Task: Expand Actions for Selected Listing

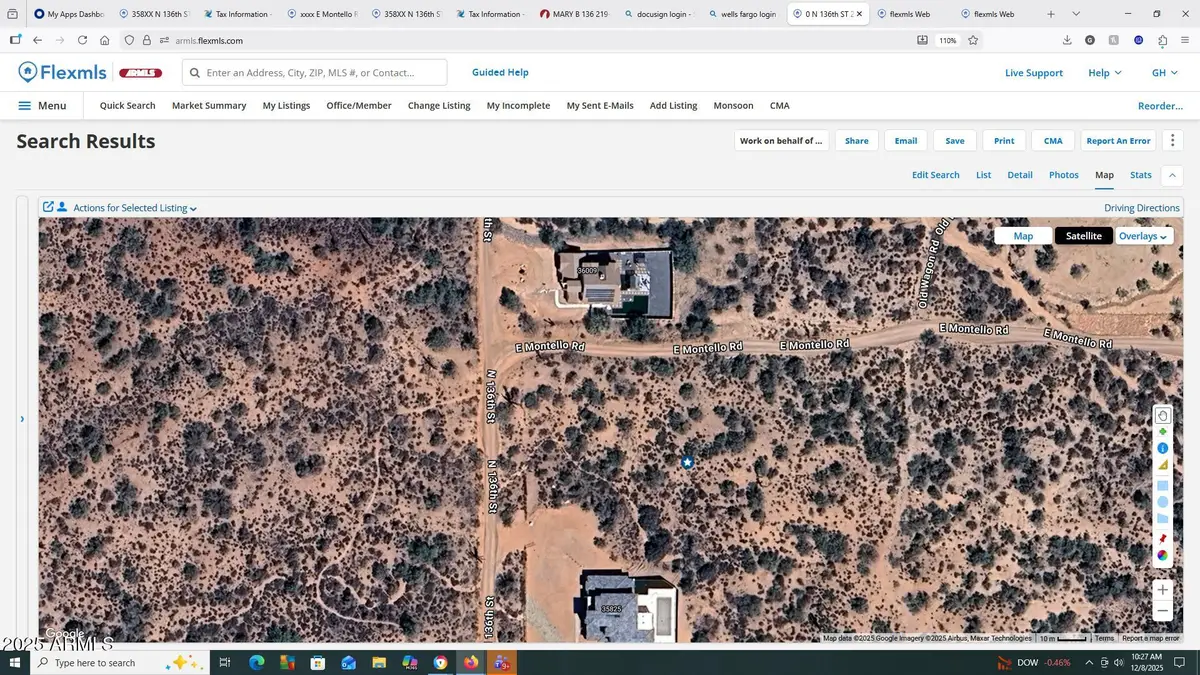Action: point(134,207)
